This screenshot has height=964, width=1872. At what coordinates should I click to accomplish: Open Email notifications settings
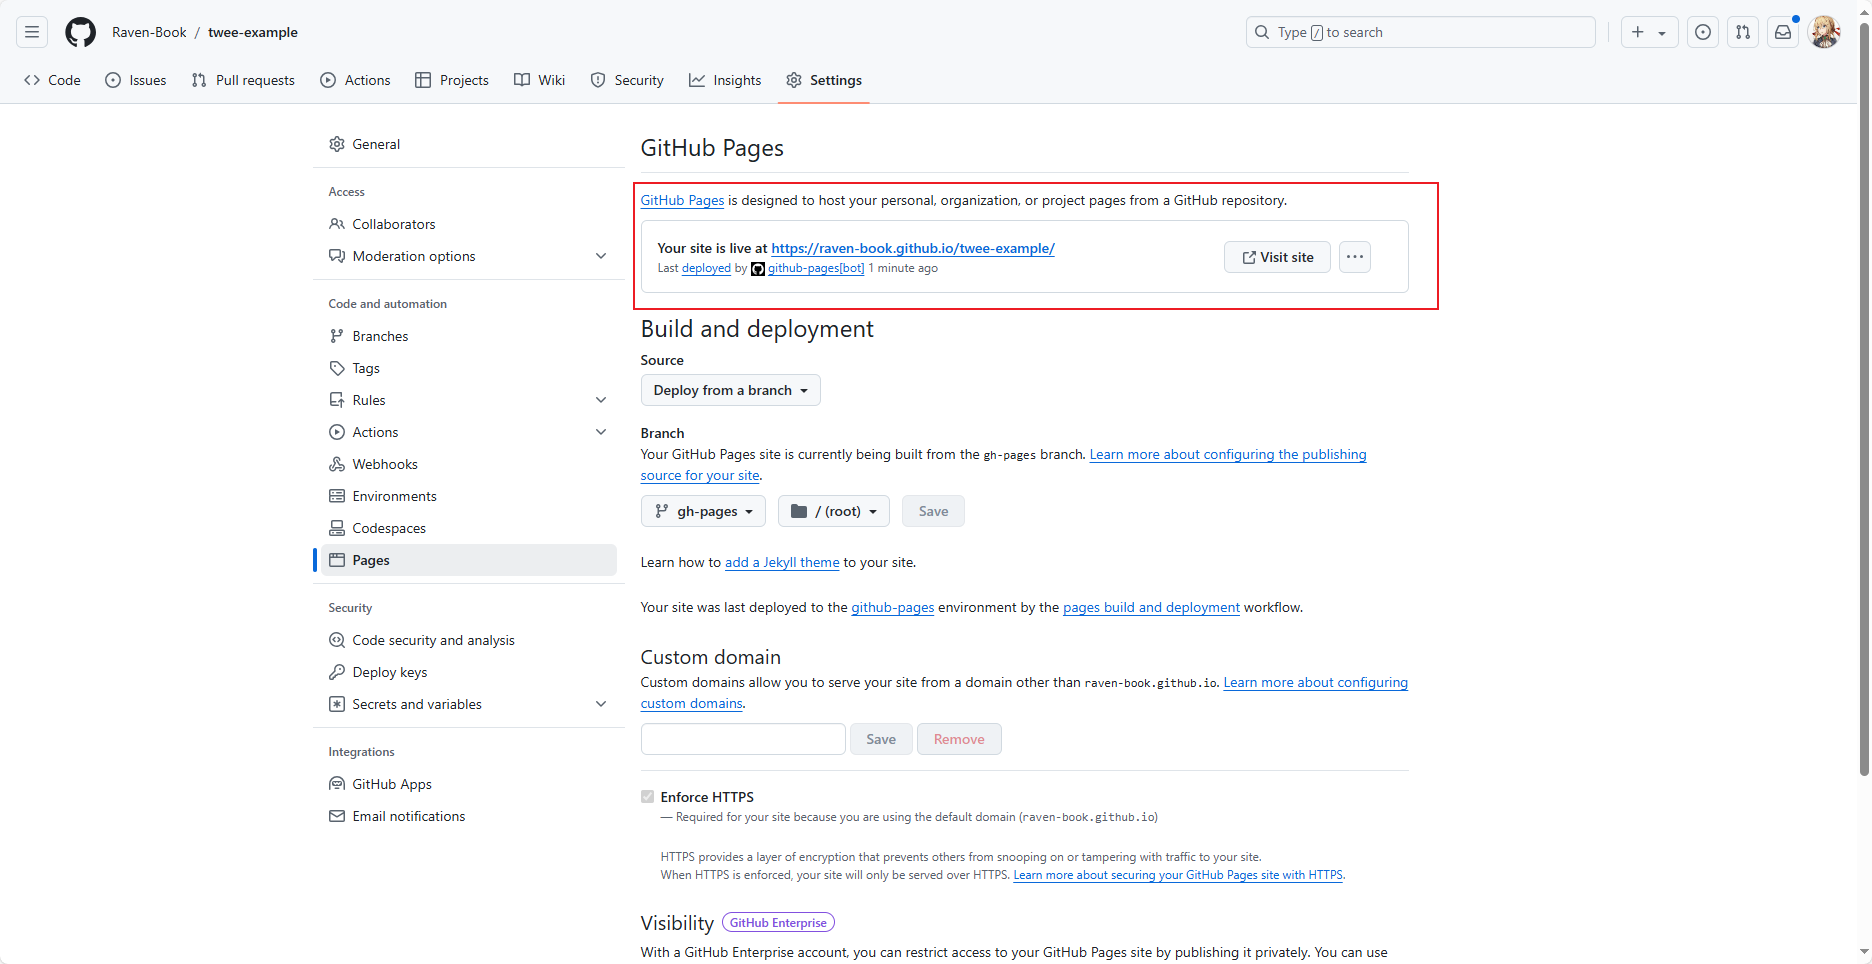point(468,816)
